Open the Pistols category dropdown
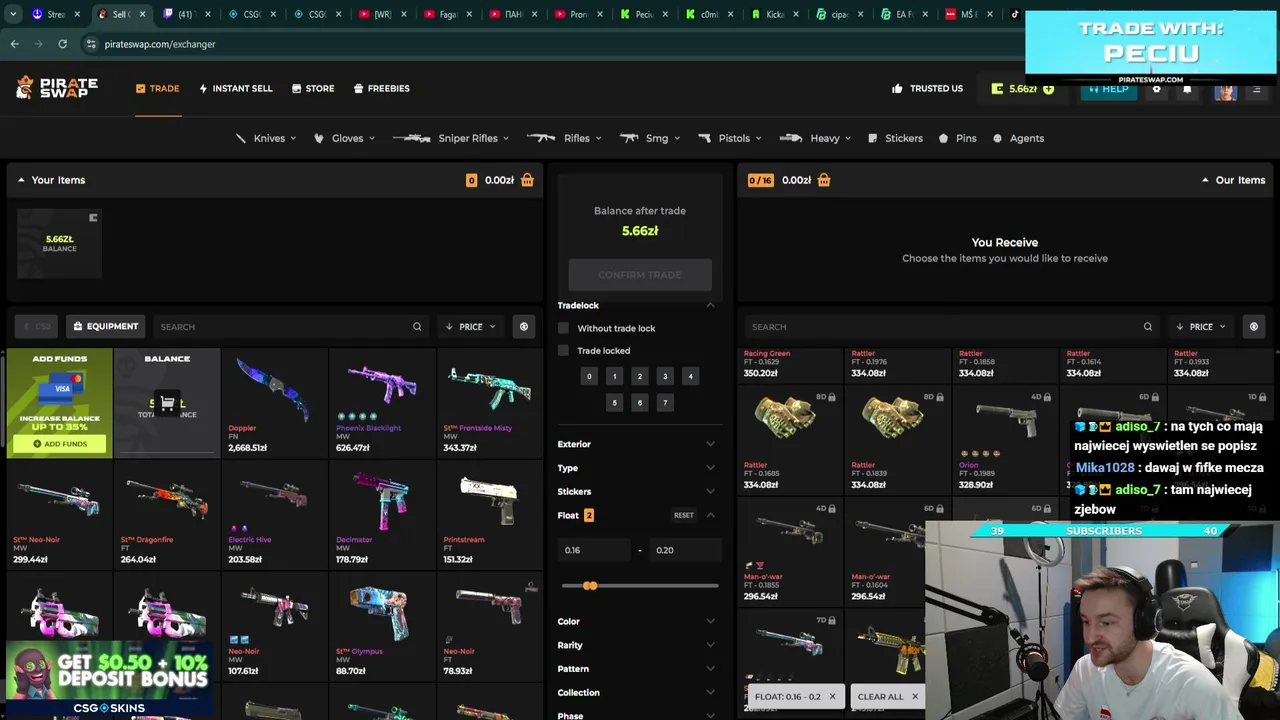Image resolution: width=1280 pixels, height=720 pixels. [729, 138]
